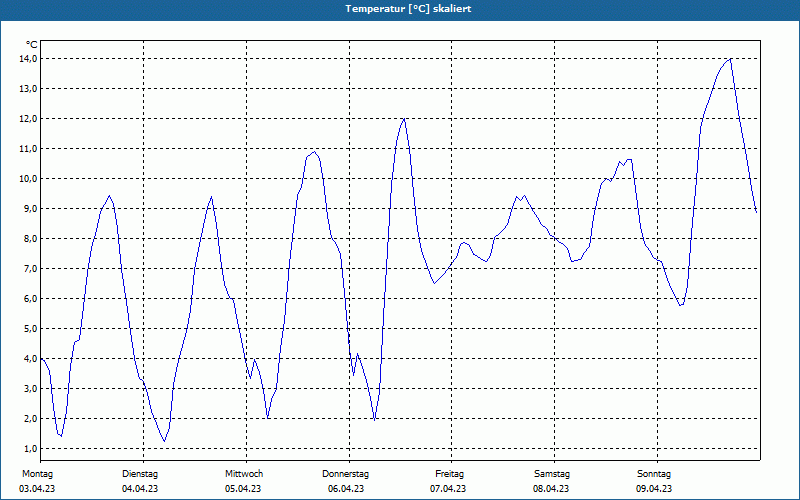800x500 pixels.
Task: Click the '11,0' y-axis label
Action: coord(29,148)
